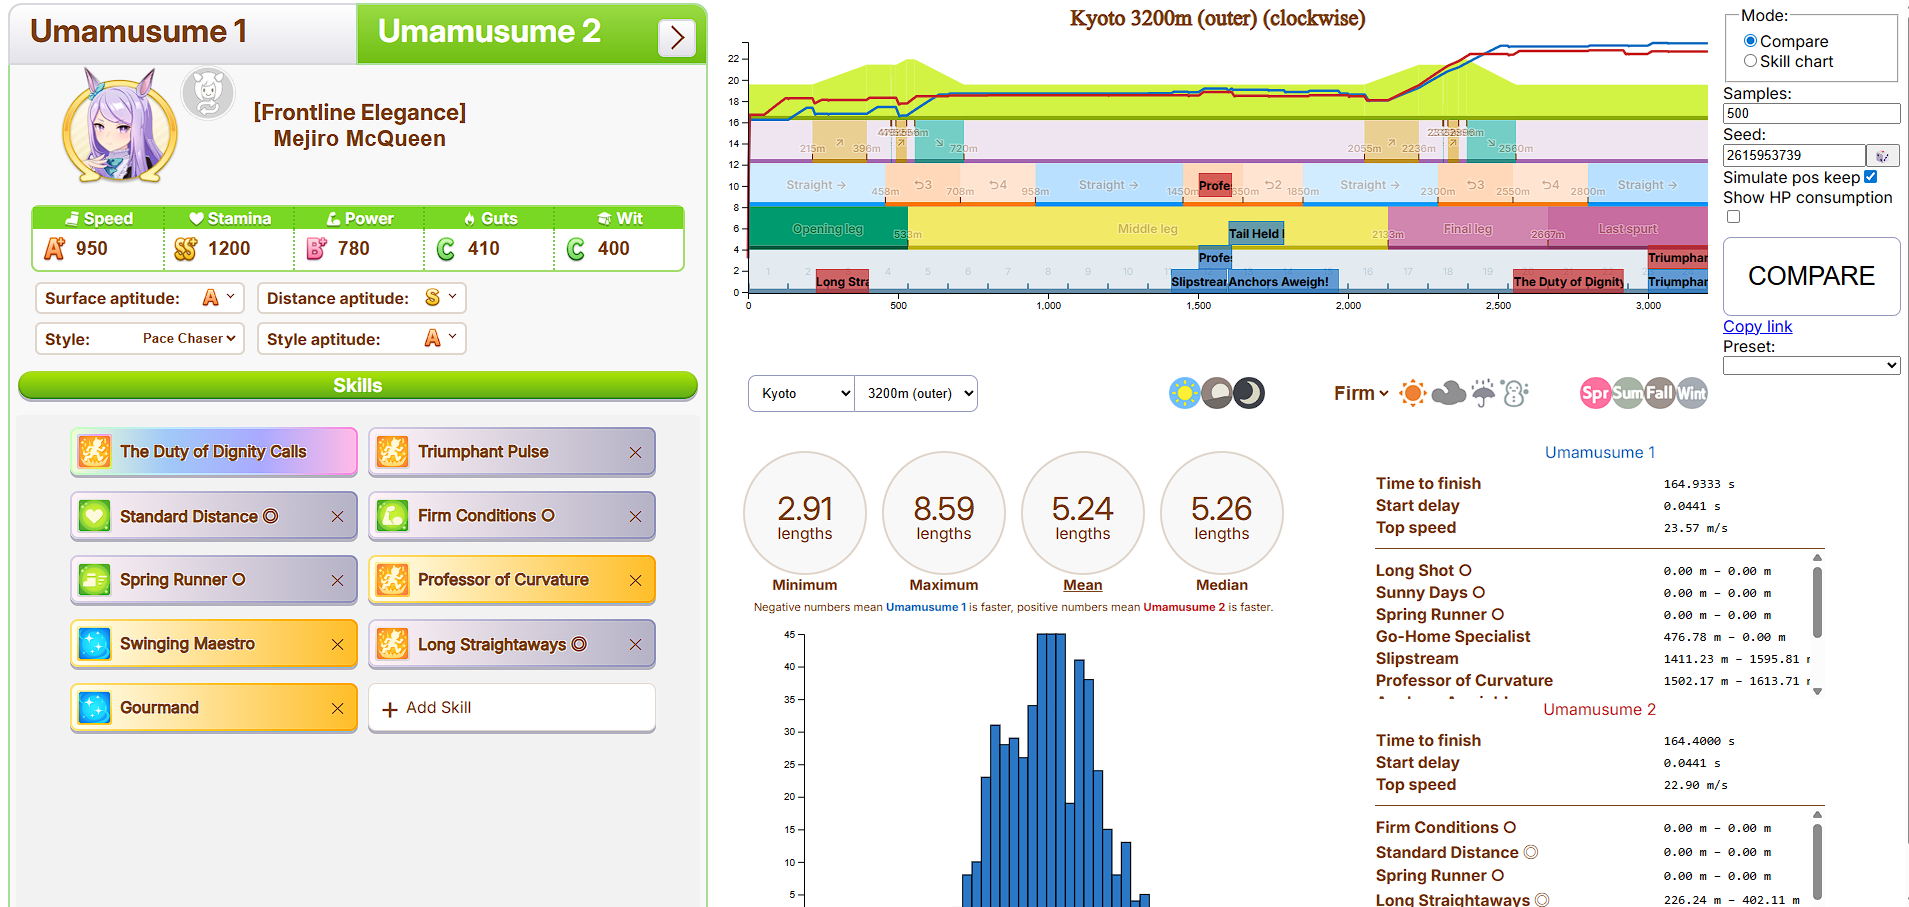The width and height of the screenshot is (1909, 907).
Task: Select Skill chart mode radio button
Action: pyautogui.click(x=1750, y=61)
